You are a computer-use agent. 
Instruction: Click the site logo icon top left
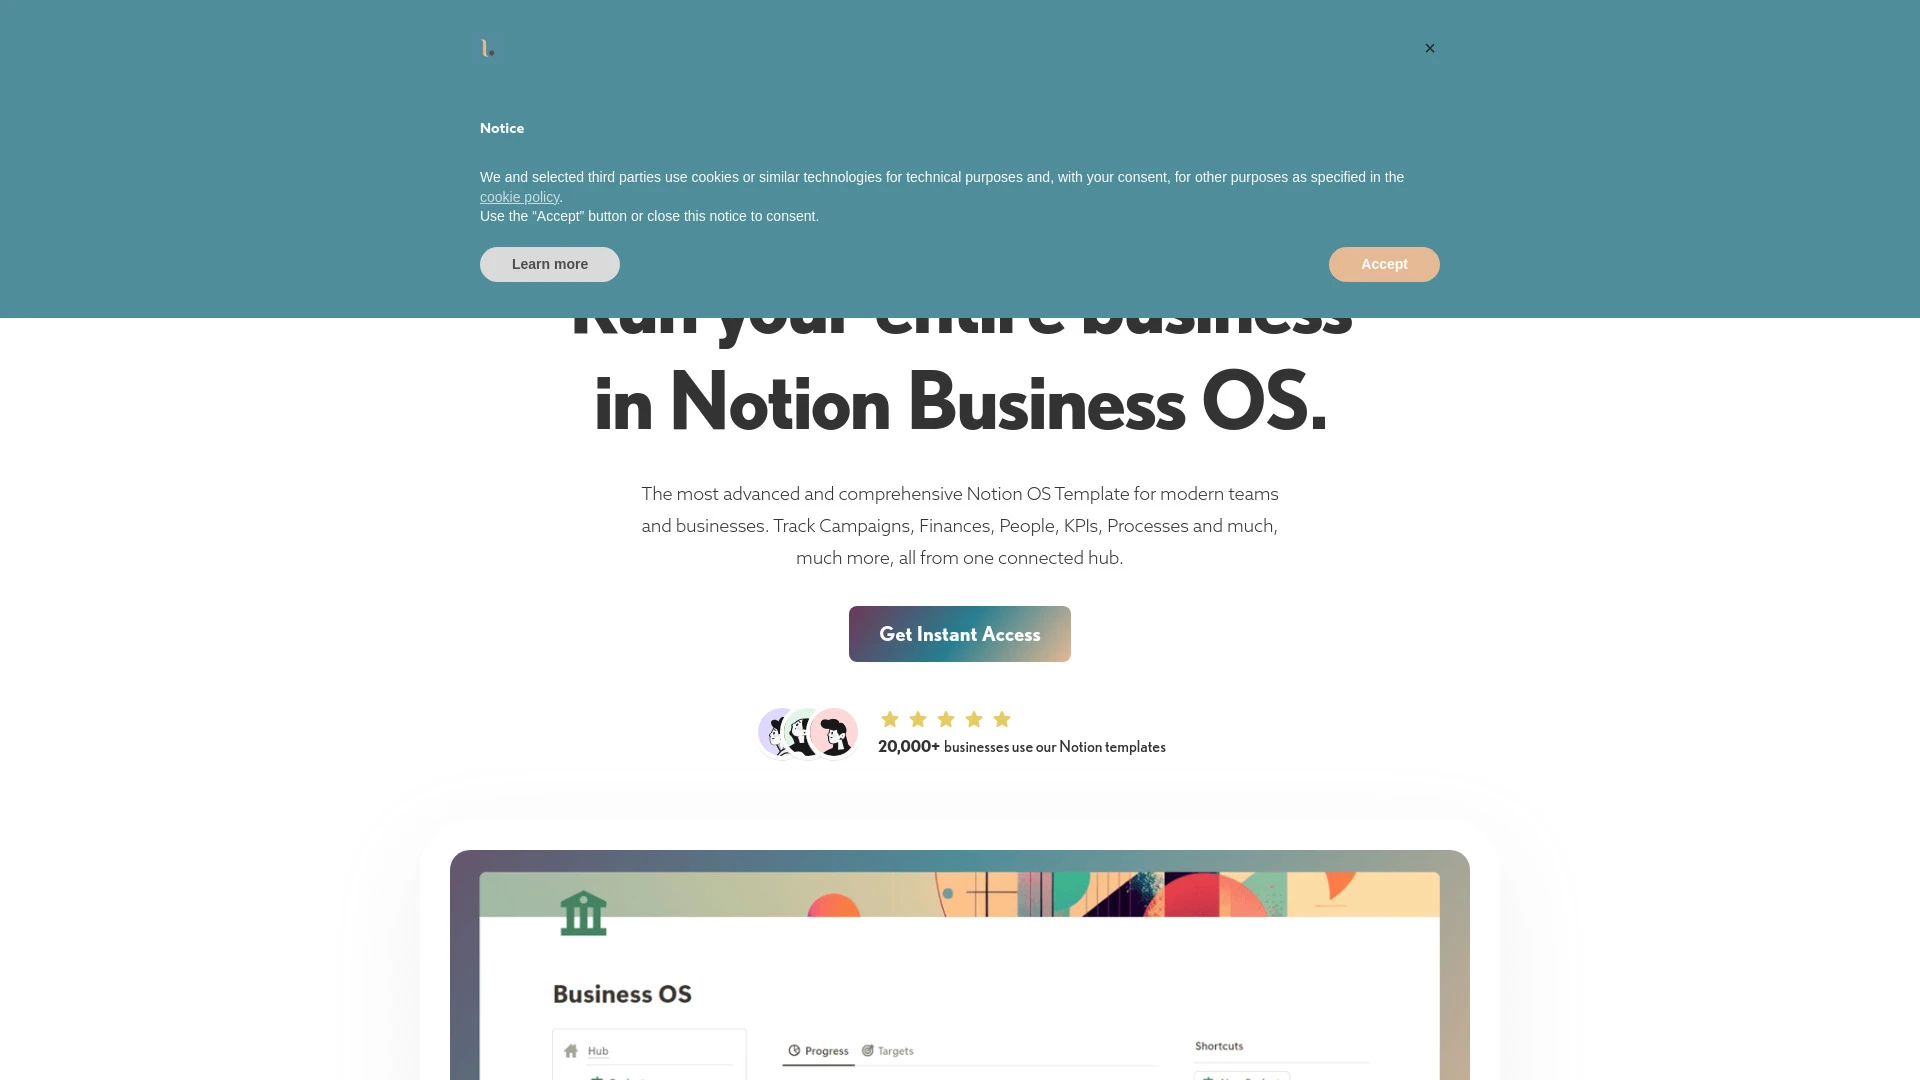(x=488, y=47)
